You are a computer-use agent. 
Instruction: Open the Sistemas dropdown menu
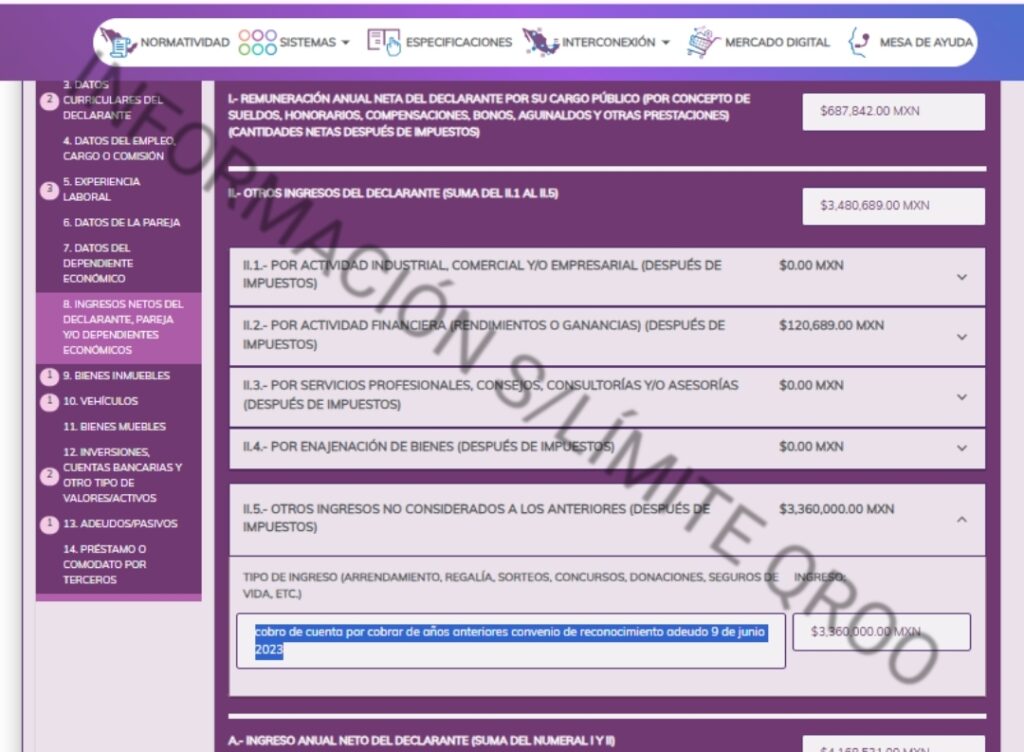click(x=314, y=43)
